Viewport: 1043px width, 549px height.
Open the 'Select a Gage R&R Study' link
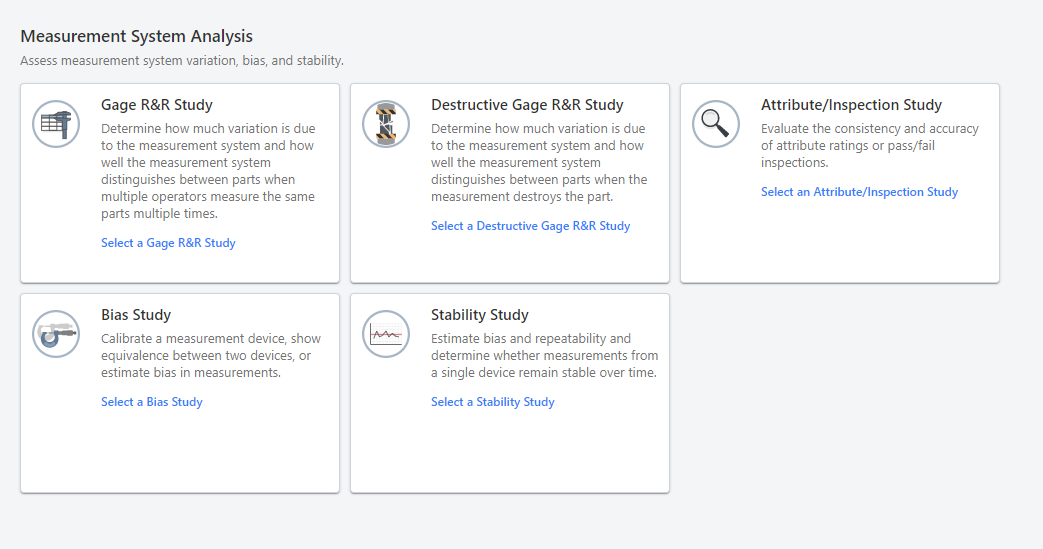168,243
